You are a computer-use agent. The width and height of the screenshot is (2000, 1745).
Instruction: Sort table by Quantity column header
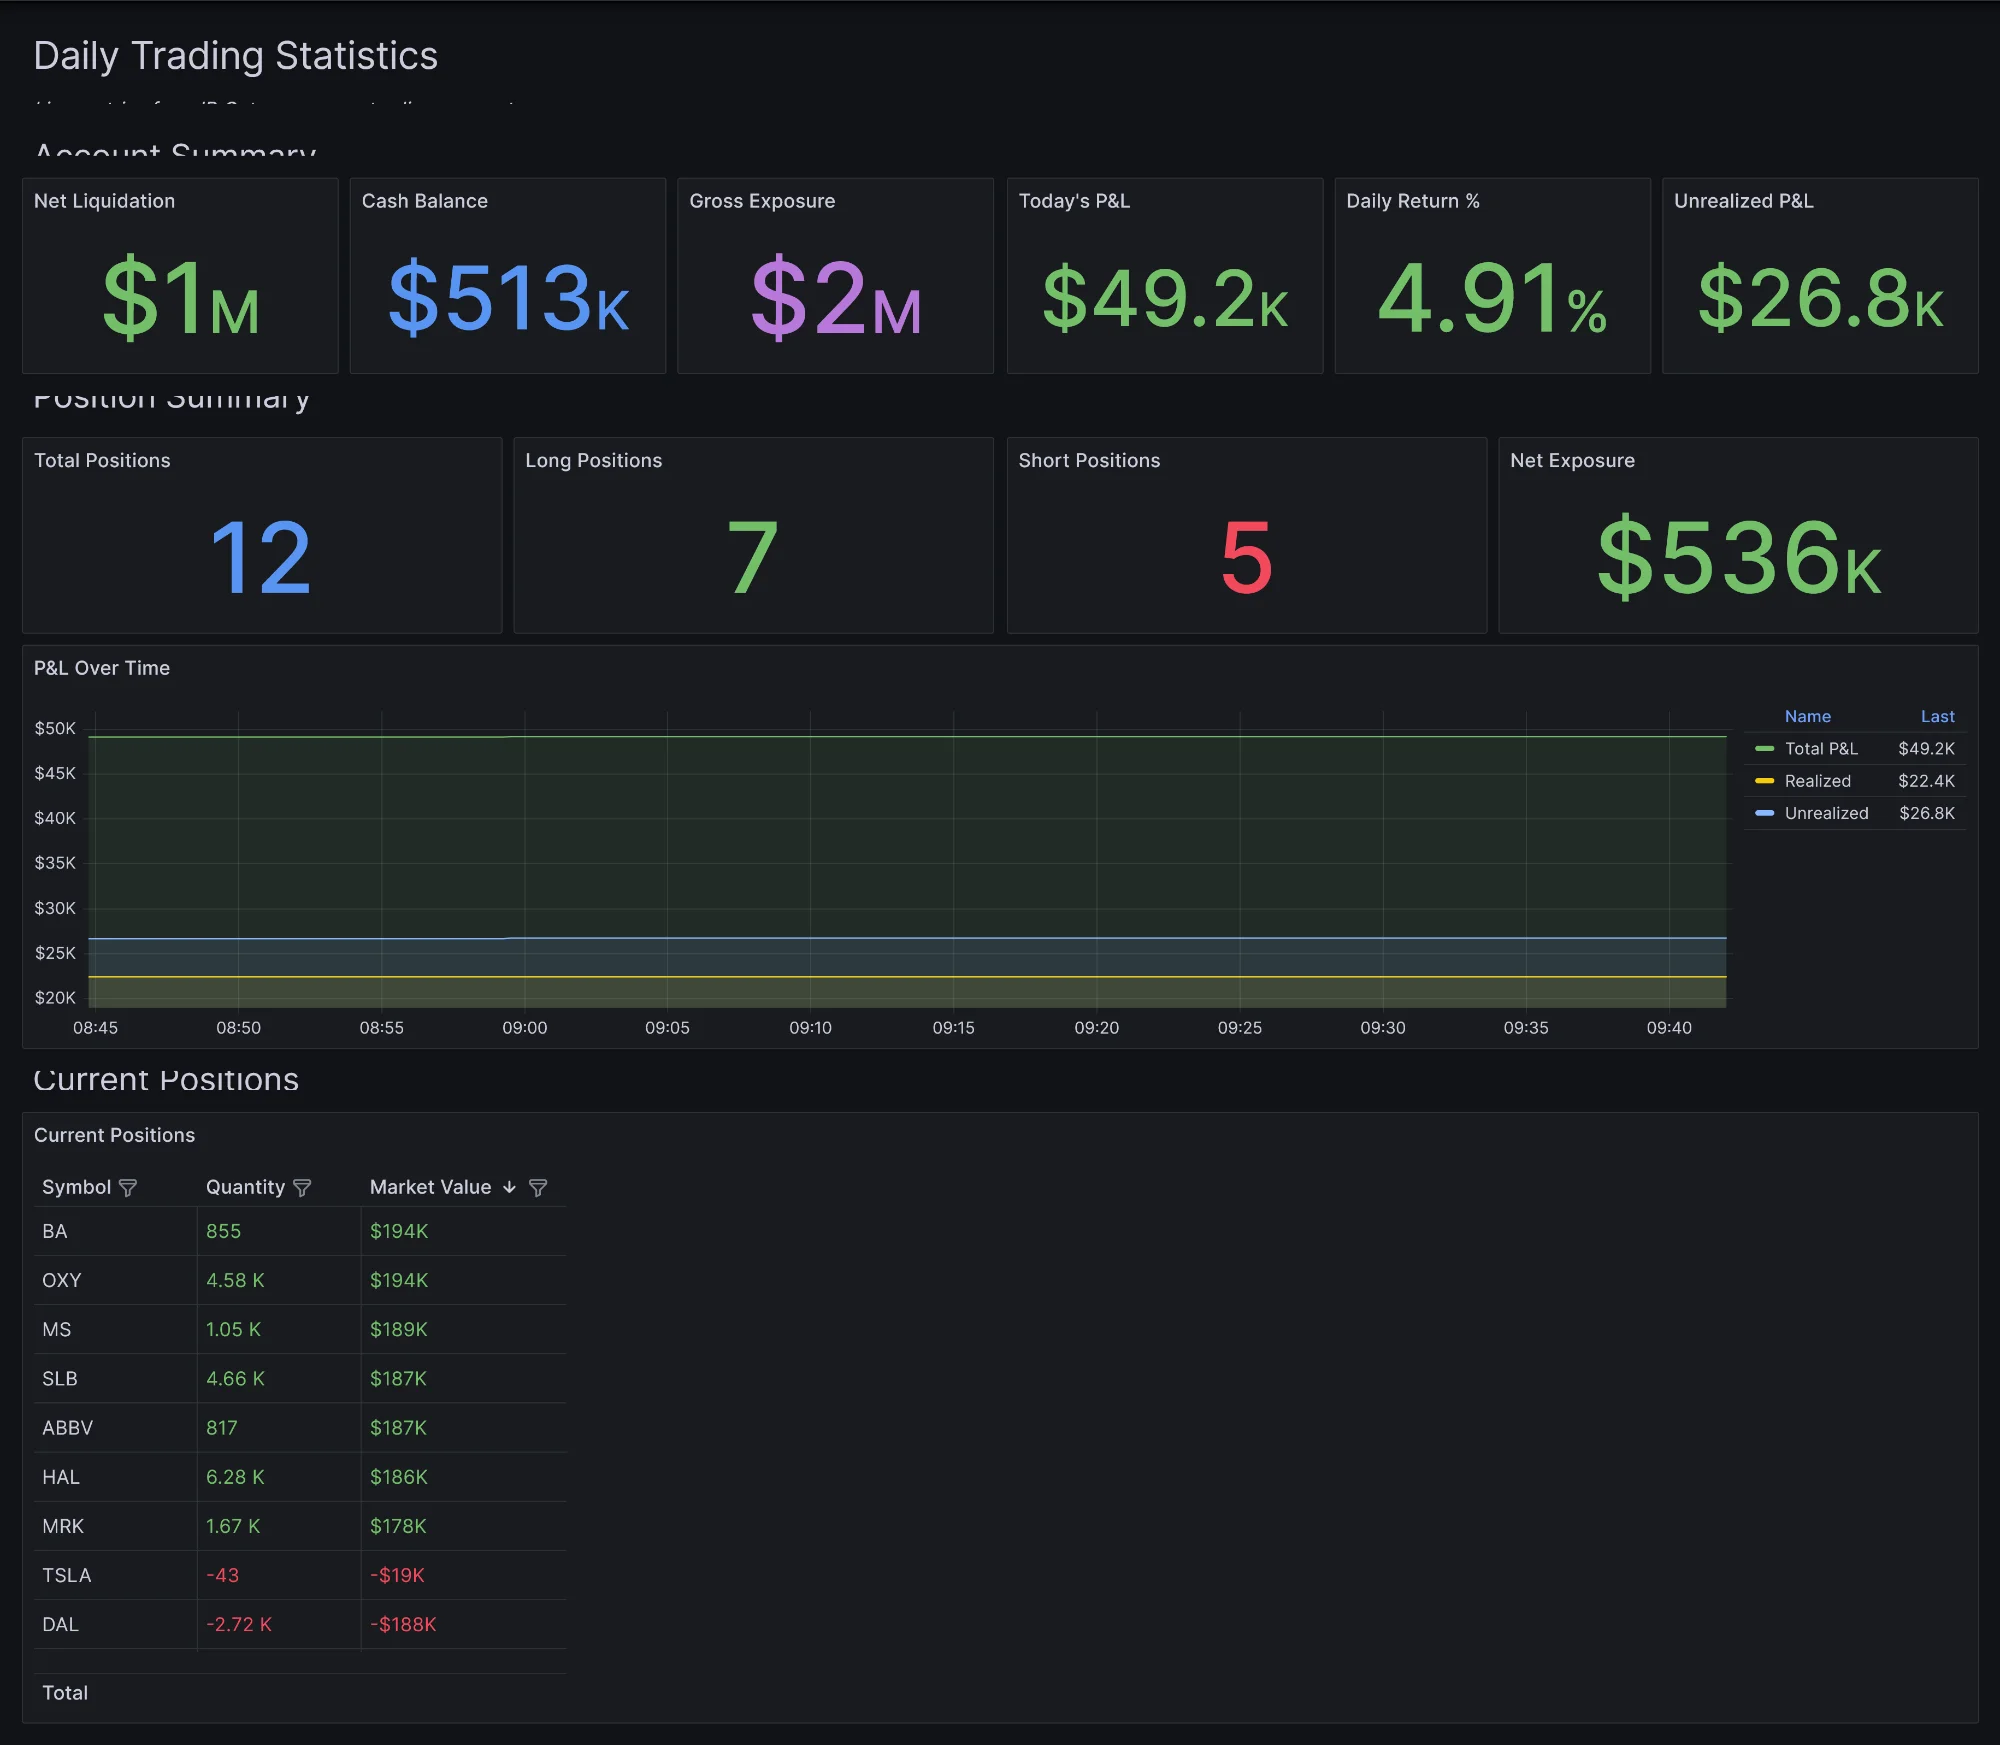(x=245, y=1187)
